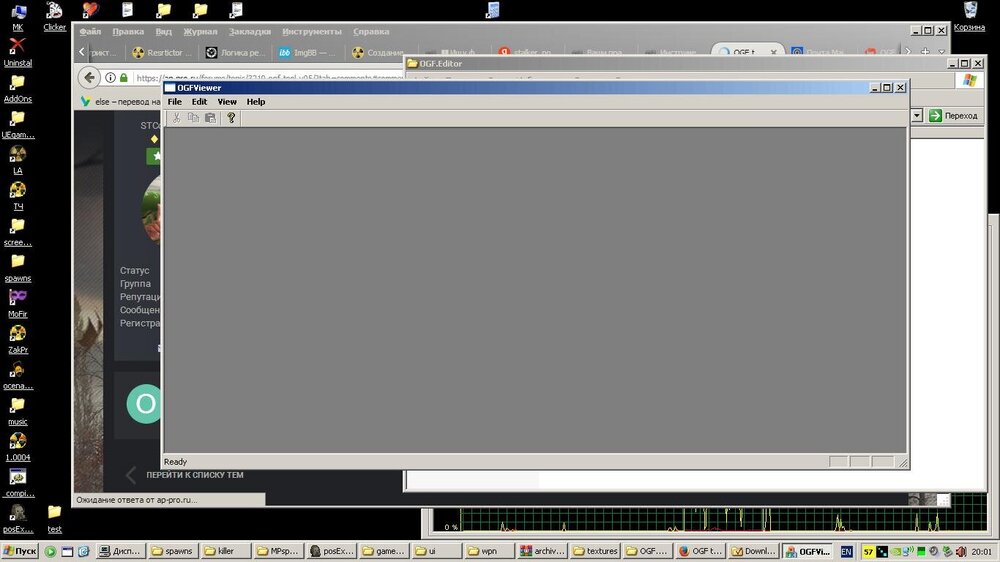Open the Uninstal desktop shortcut
Viewport: 1000px width, 562px height.
(17, 47)
